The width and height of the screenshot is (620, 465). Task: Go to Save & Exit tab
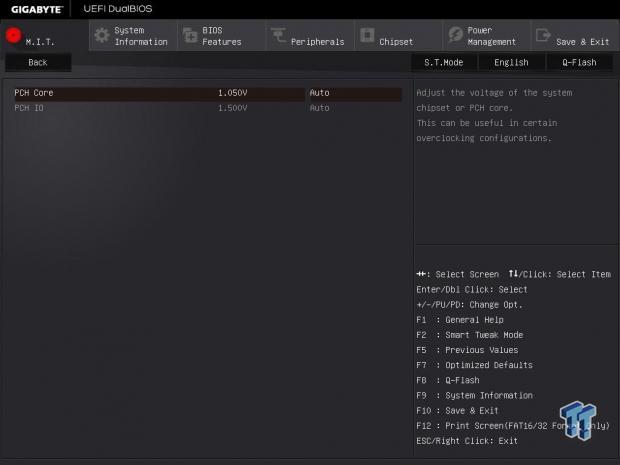point(582,42)
